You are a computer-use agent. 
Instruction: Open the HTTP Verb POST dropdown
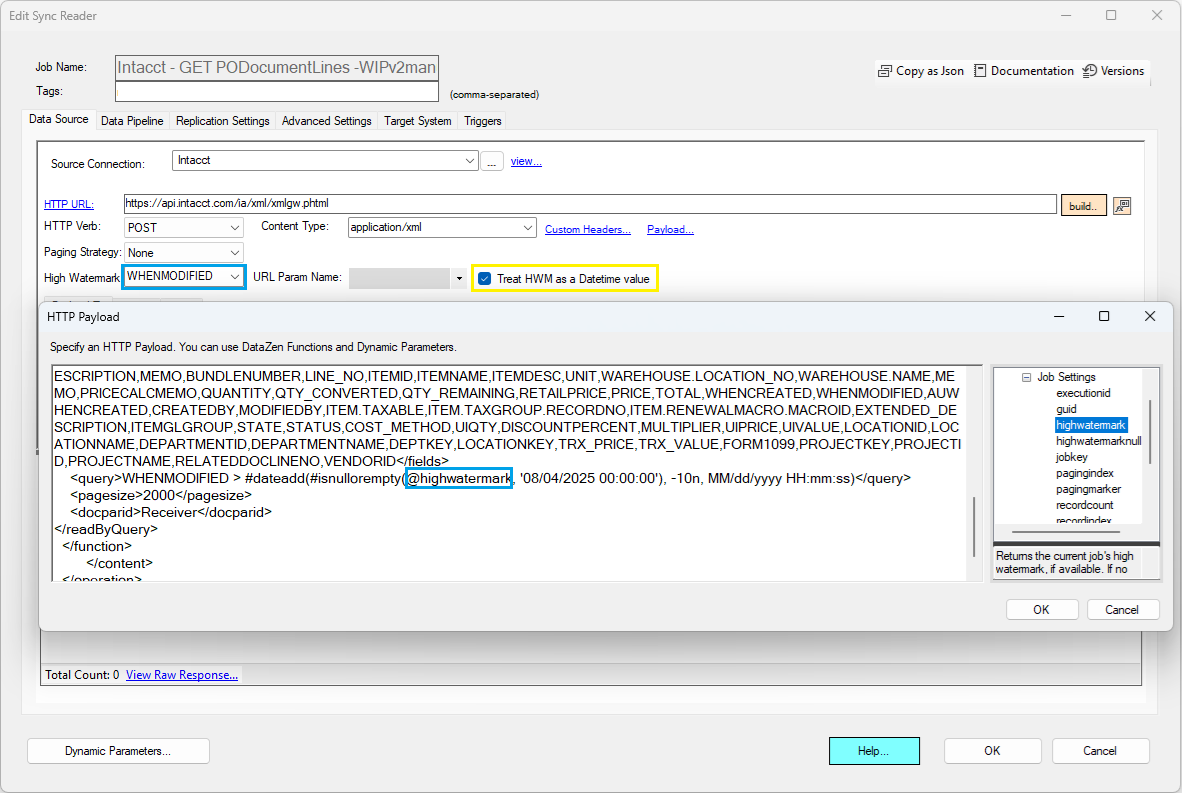point(234,228)
